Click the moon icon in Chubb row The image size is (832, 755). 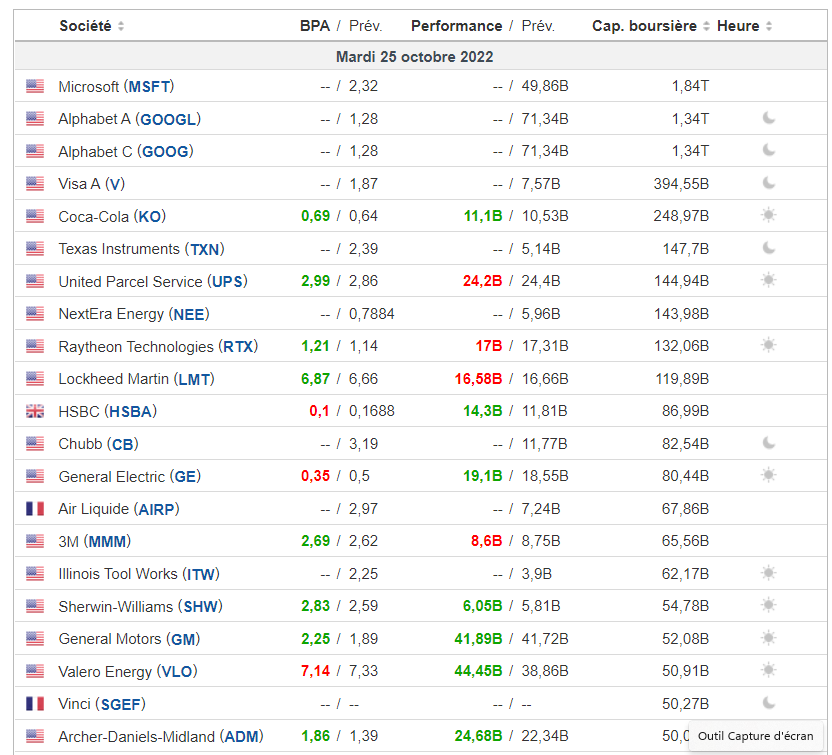click(x=768, y=444)
